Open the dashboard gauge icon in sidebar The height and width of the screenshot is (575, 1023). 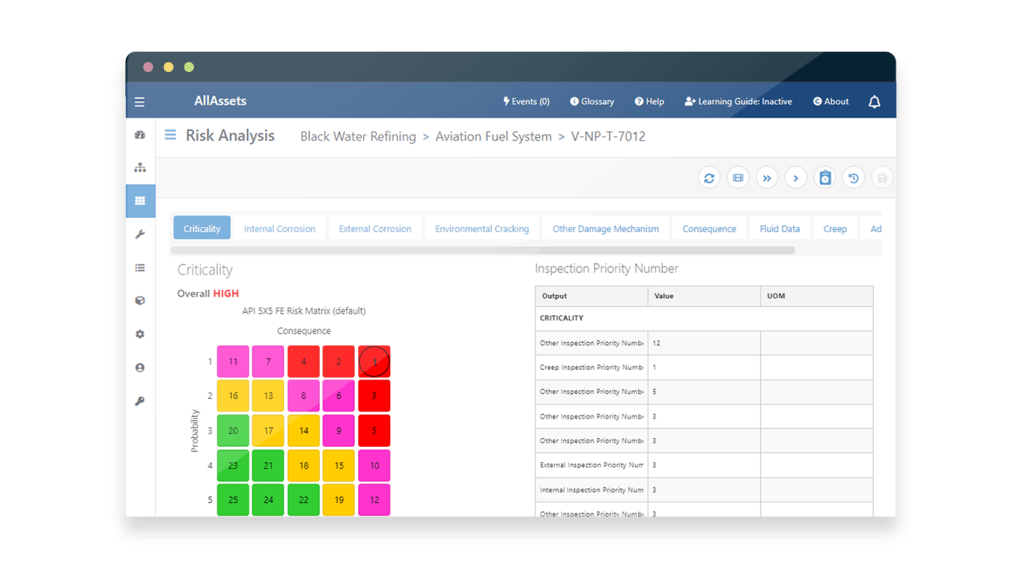(x=140, y=135)
